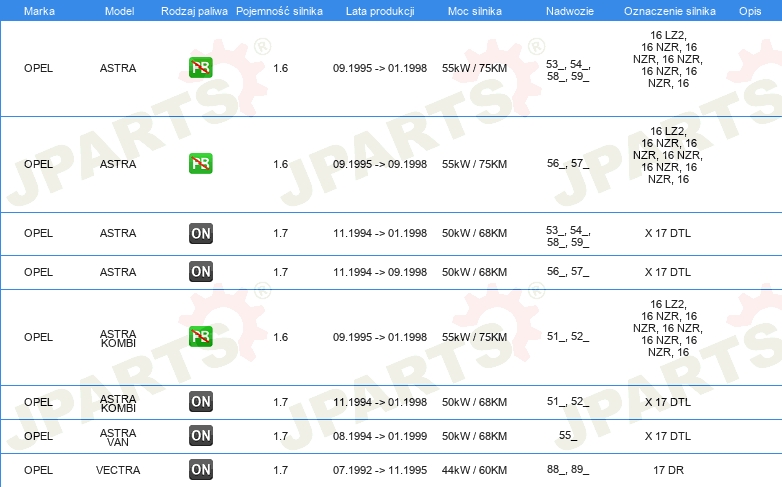Click the 1.7 capacity in the Vectra row

tap(280, 470)
